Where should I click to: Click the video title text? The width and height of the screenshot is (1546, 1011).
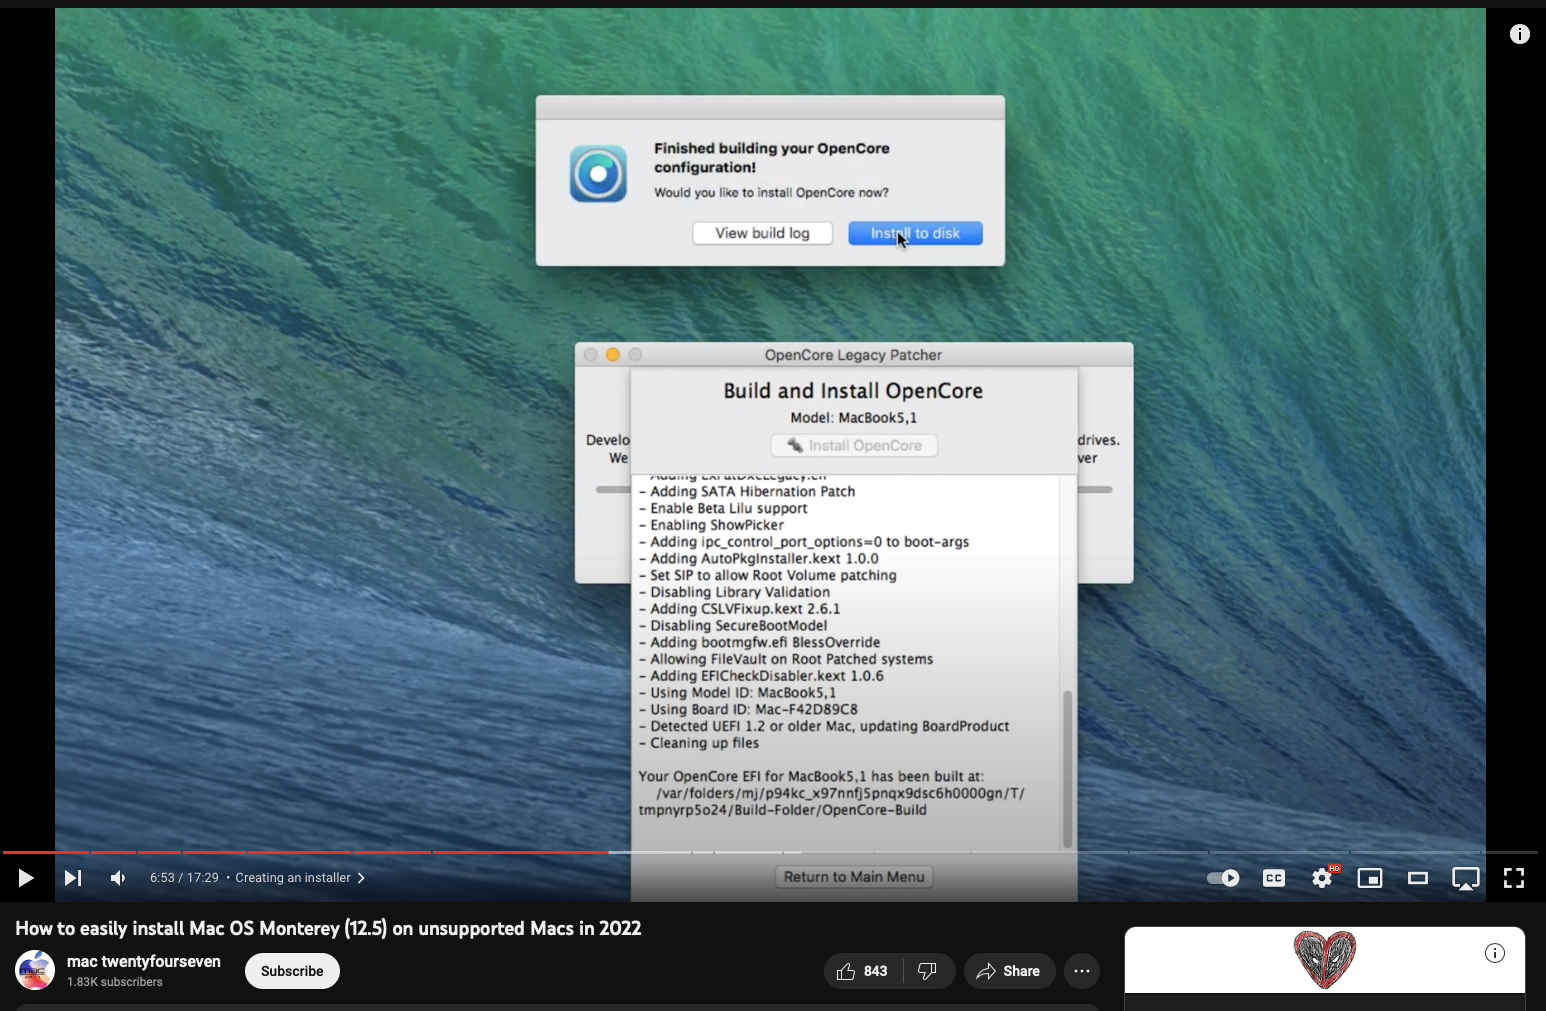point(328,928)
